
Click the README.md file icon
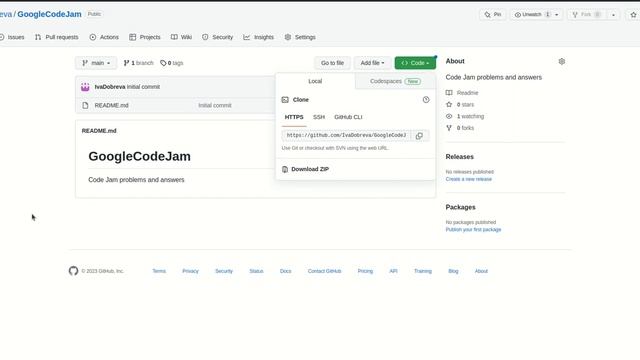[85, 105]
